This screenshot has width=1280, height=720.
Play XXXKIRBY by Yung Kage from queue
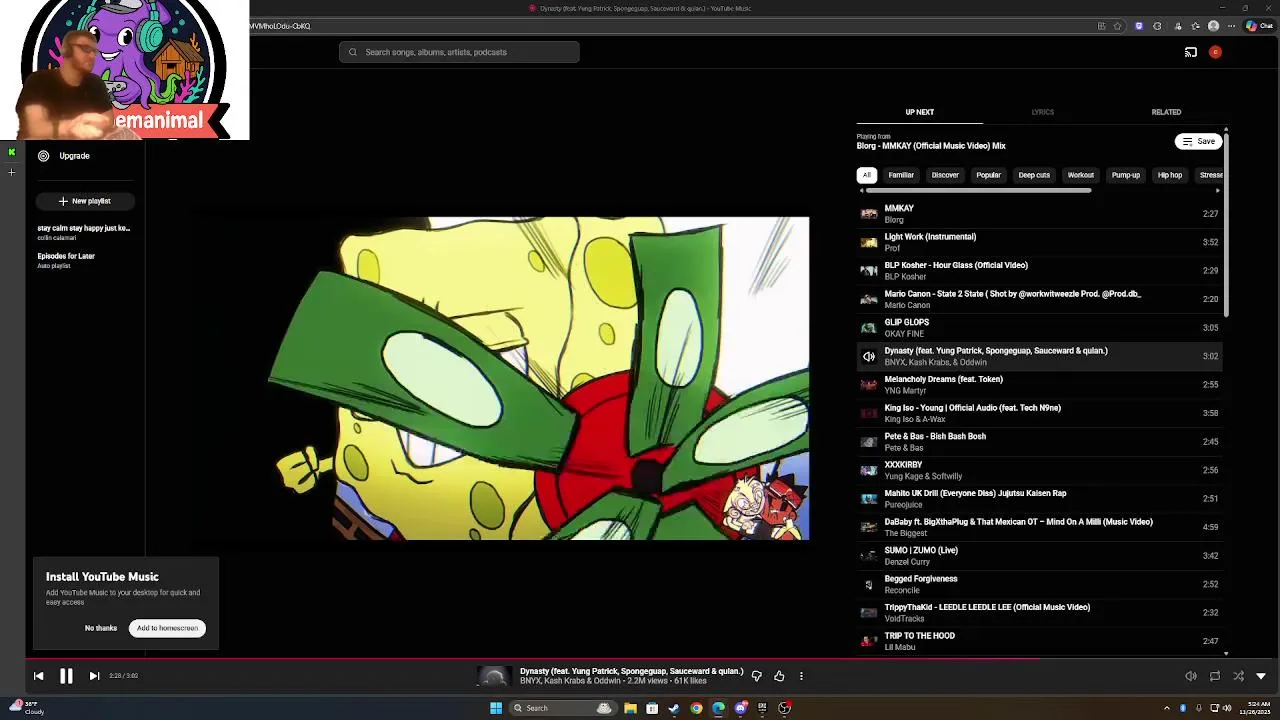[1039, 470]
